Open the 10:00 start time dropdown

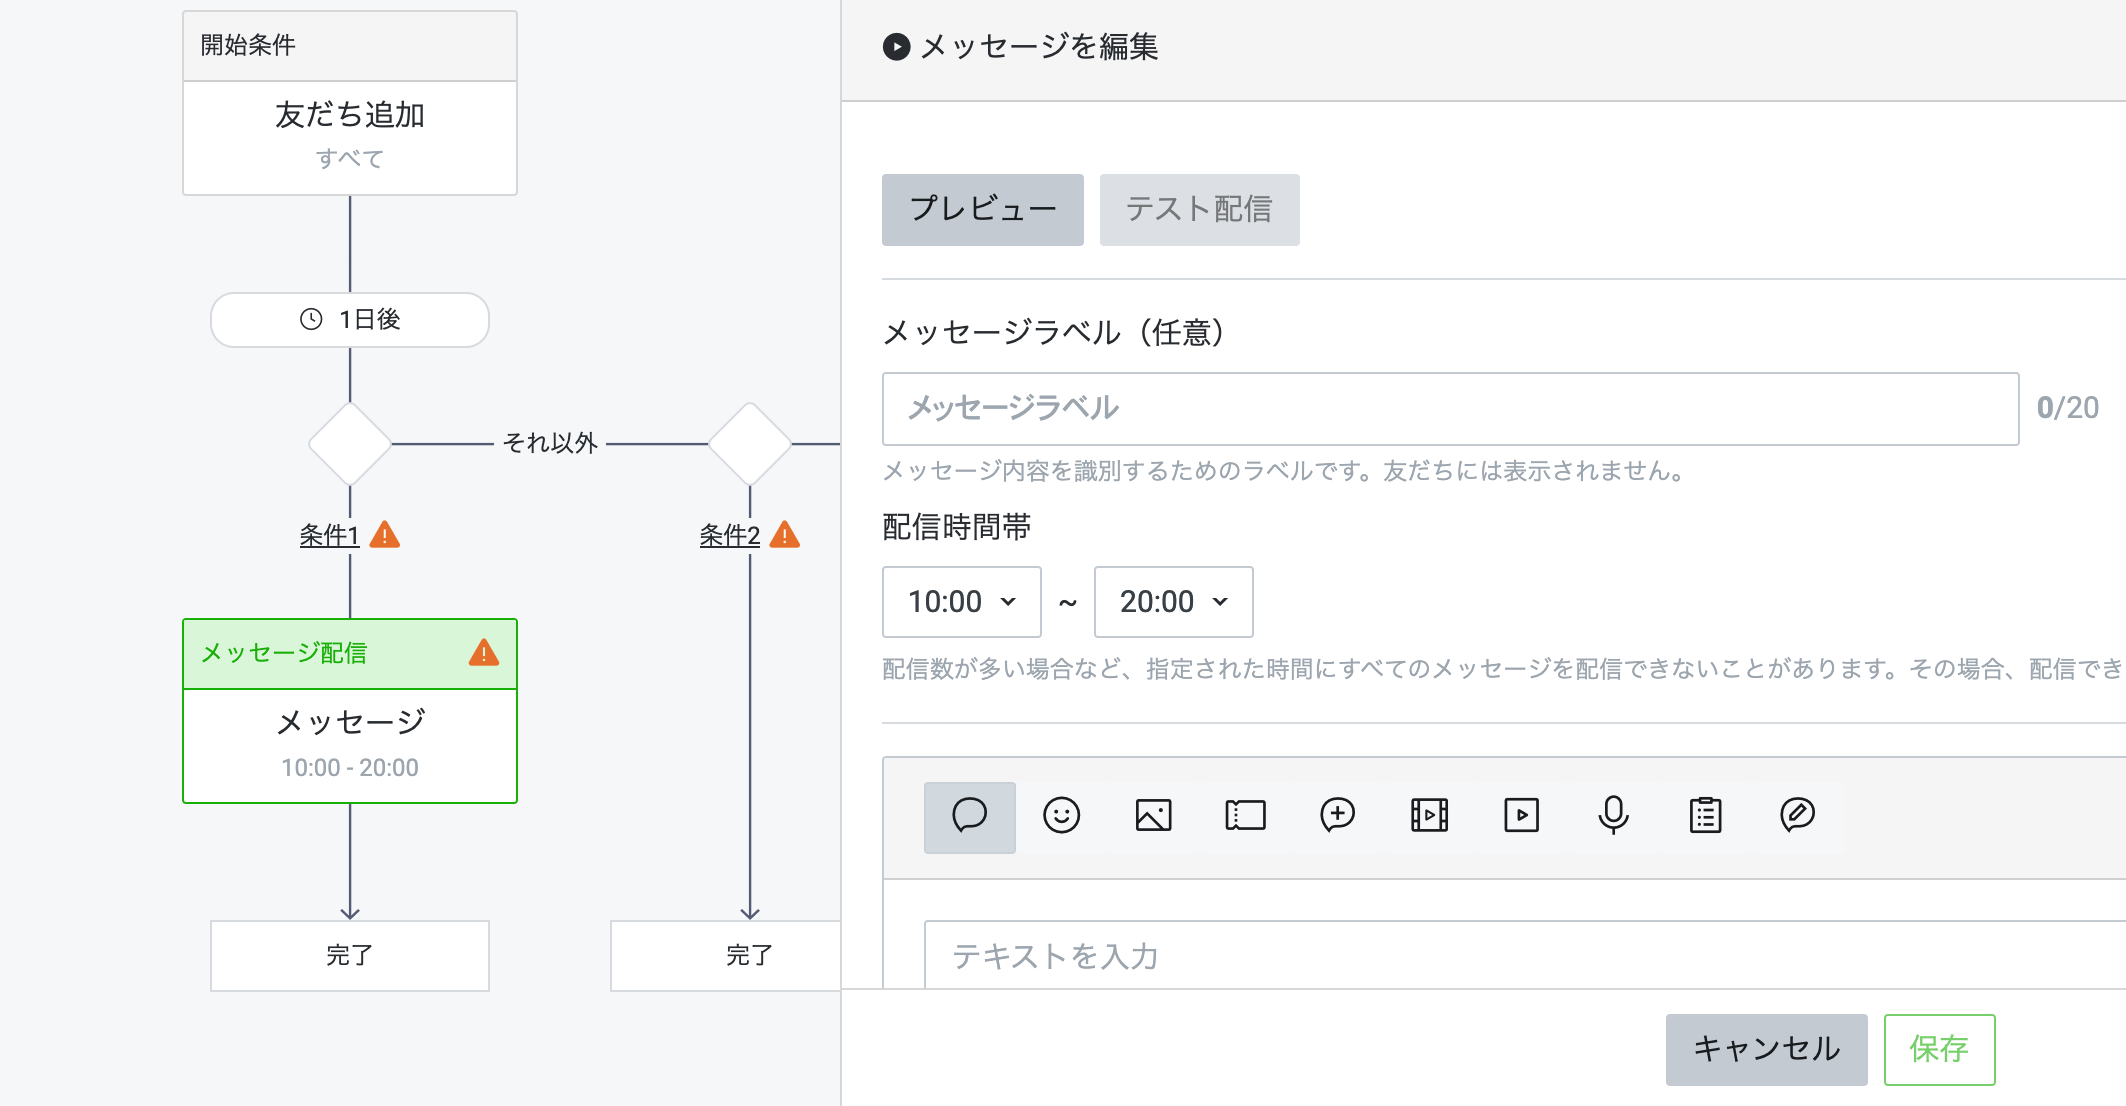coord(961,602)
